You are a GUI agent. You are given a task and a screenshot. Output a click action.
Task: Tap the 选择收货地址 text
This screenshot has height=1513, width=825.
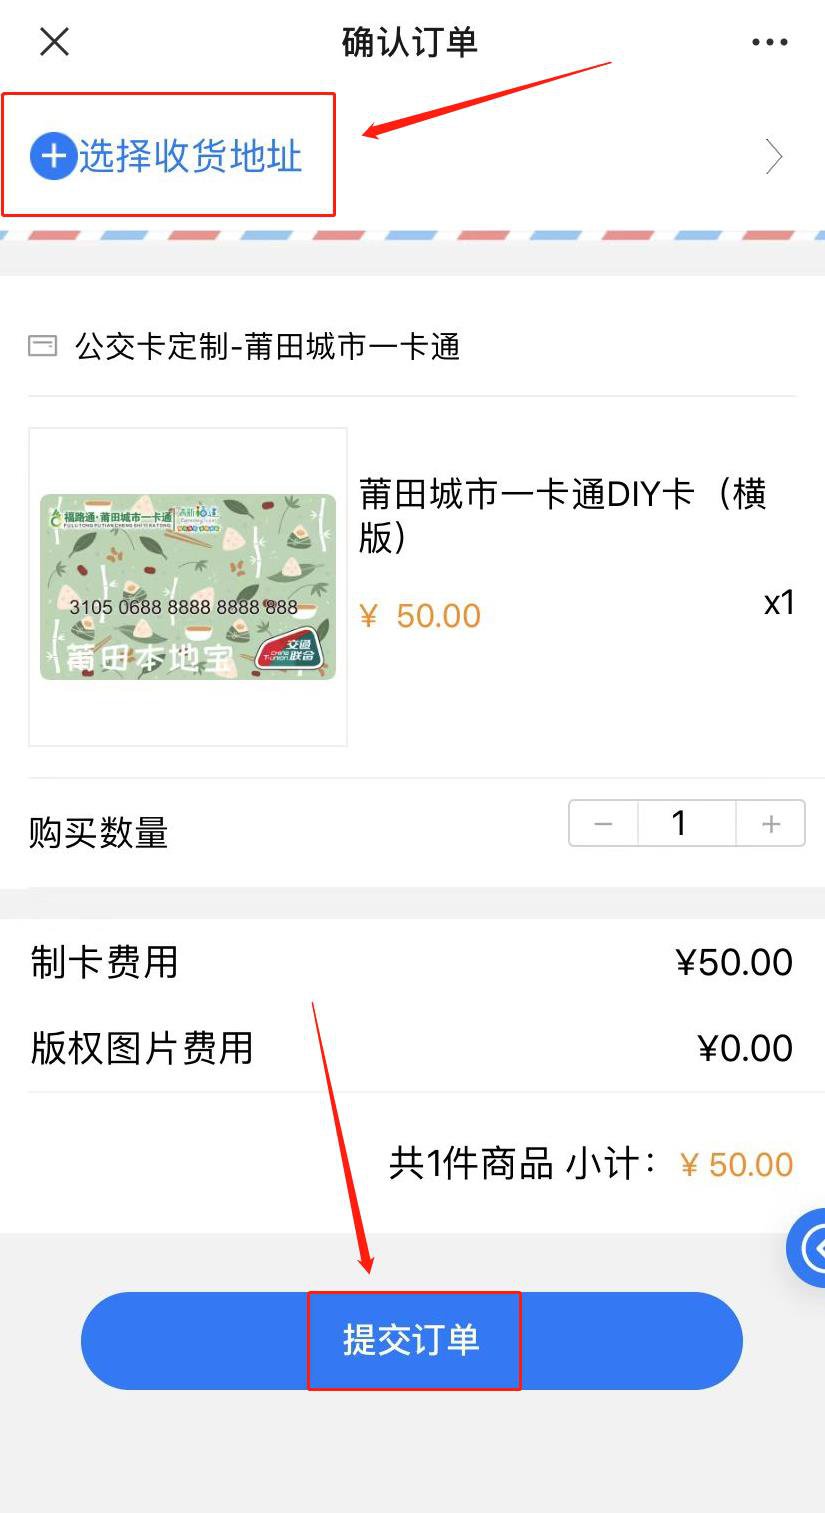pyautogui.click(x=190, y=156)
